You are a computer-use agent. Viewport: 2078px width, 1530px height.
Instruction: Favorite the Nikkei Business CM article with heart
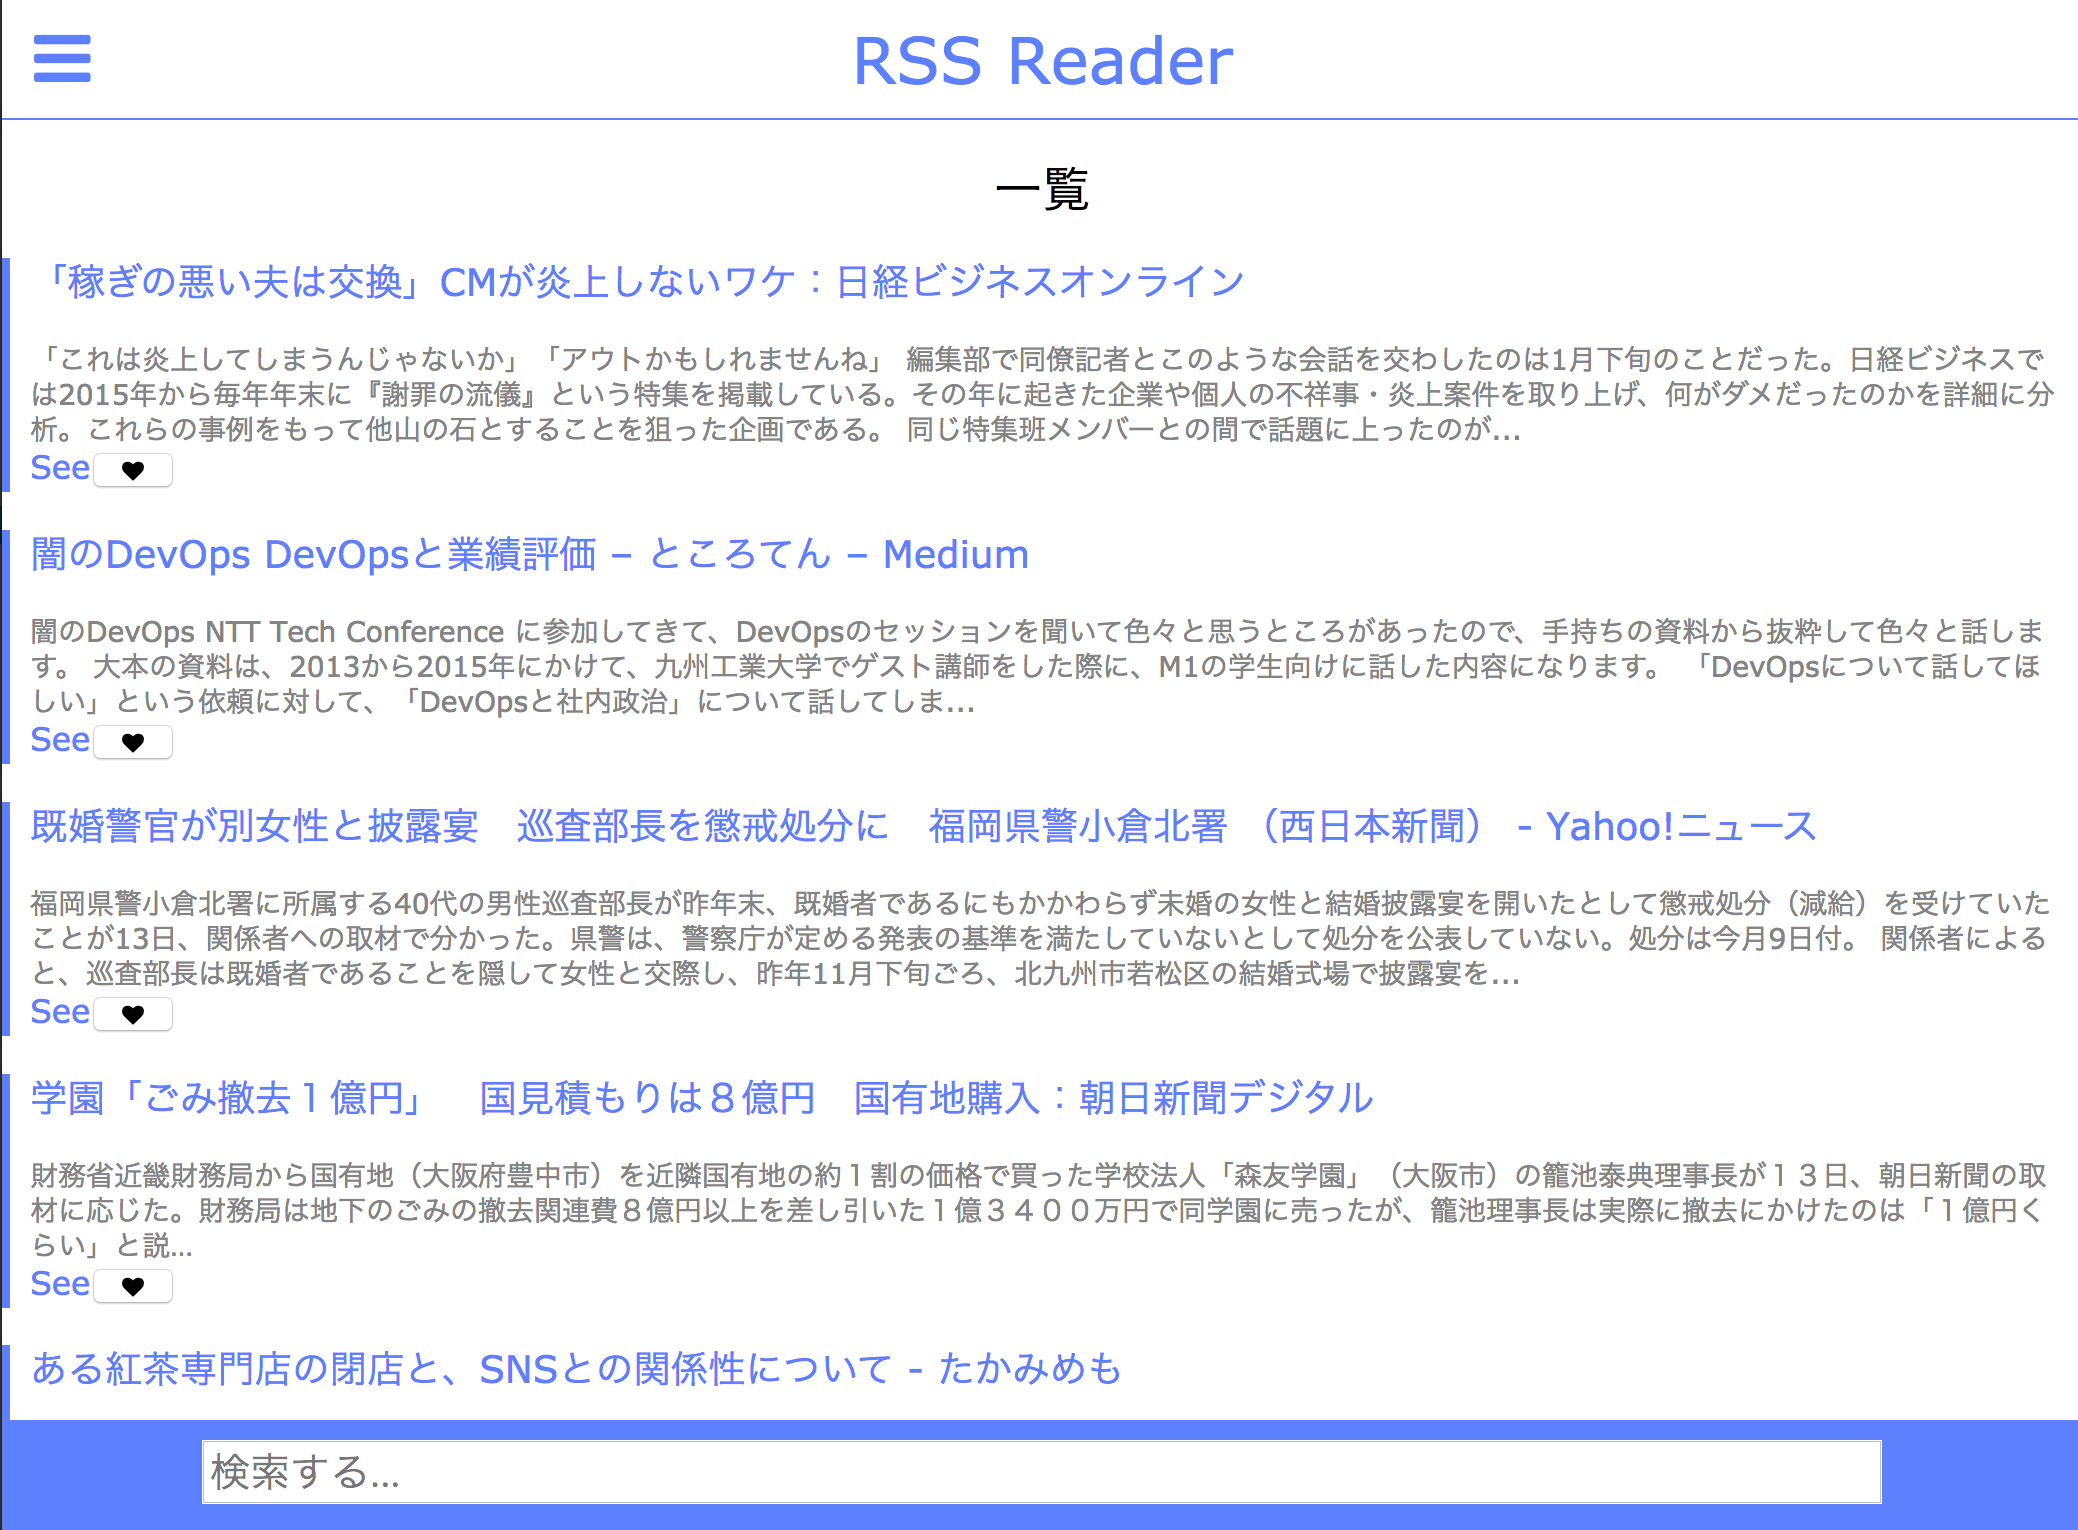click(133, 470)
